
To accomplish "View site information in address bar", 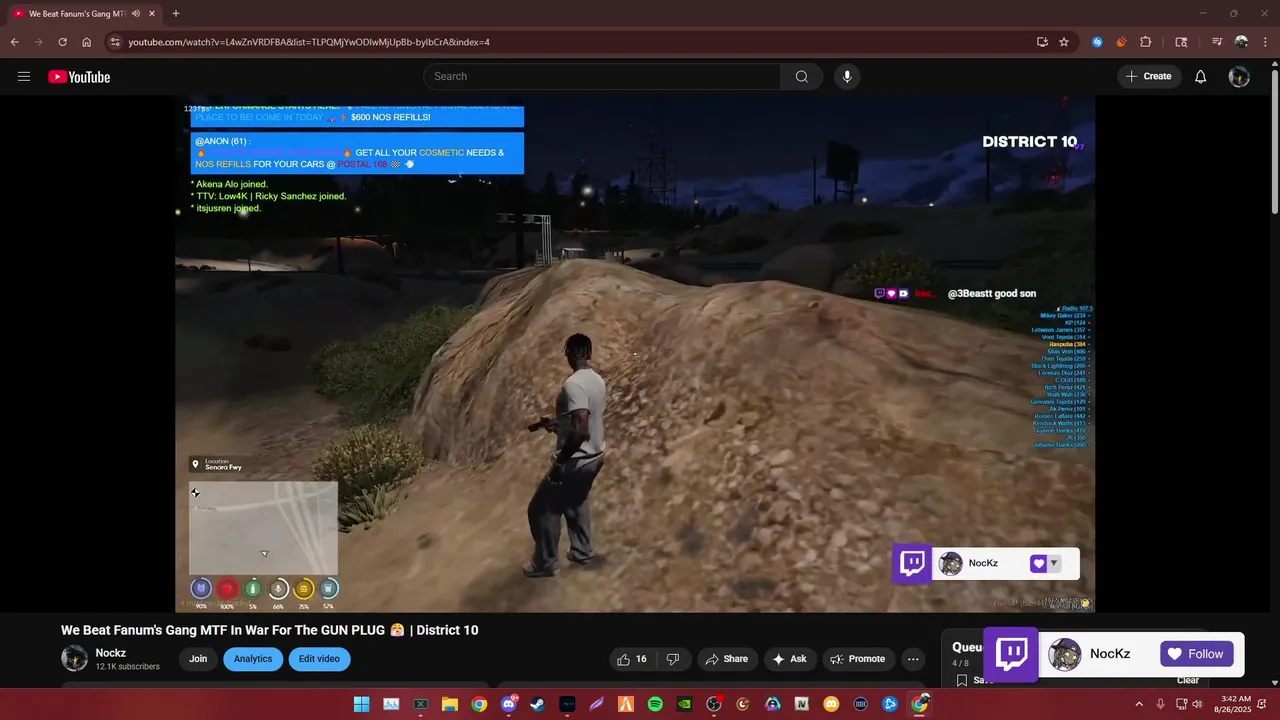I will [115, 42].
